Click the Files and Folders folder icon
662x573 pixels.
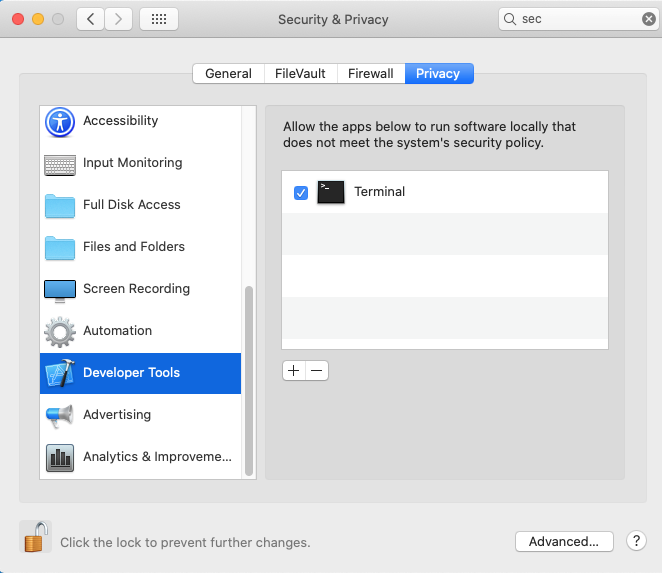click(60, 248)
